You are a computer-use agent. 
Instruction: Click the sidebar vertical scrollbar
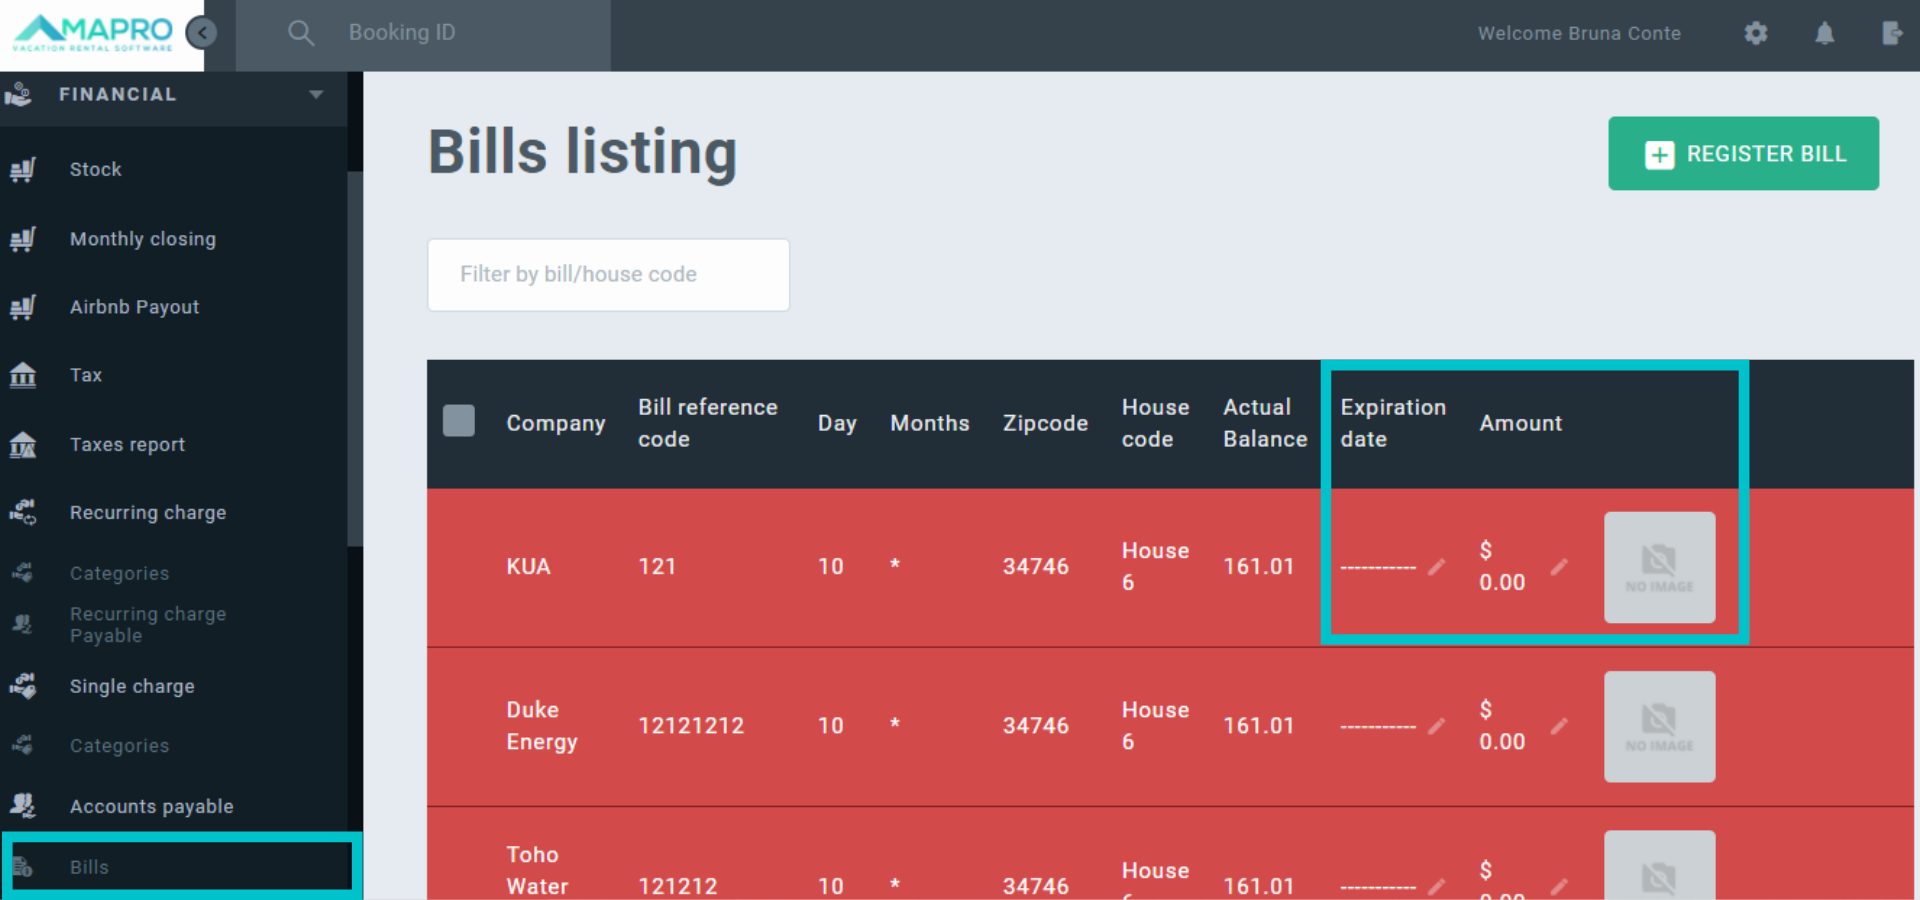pos(355,360)
